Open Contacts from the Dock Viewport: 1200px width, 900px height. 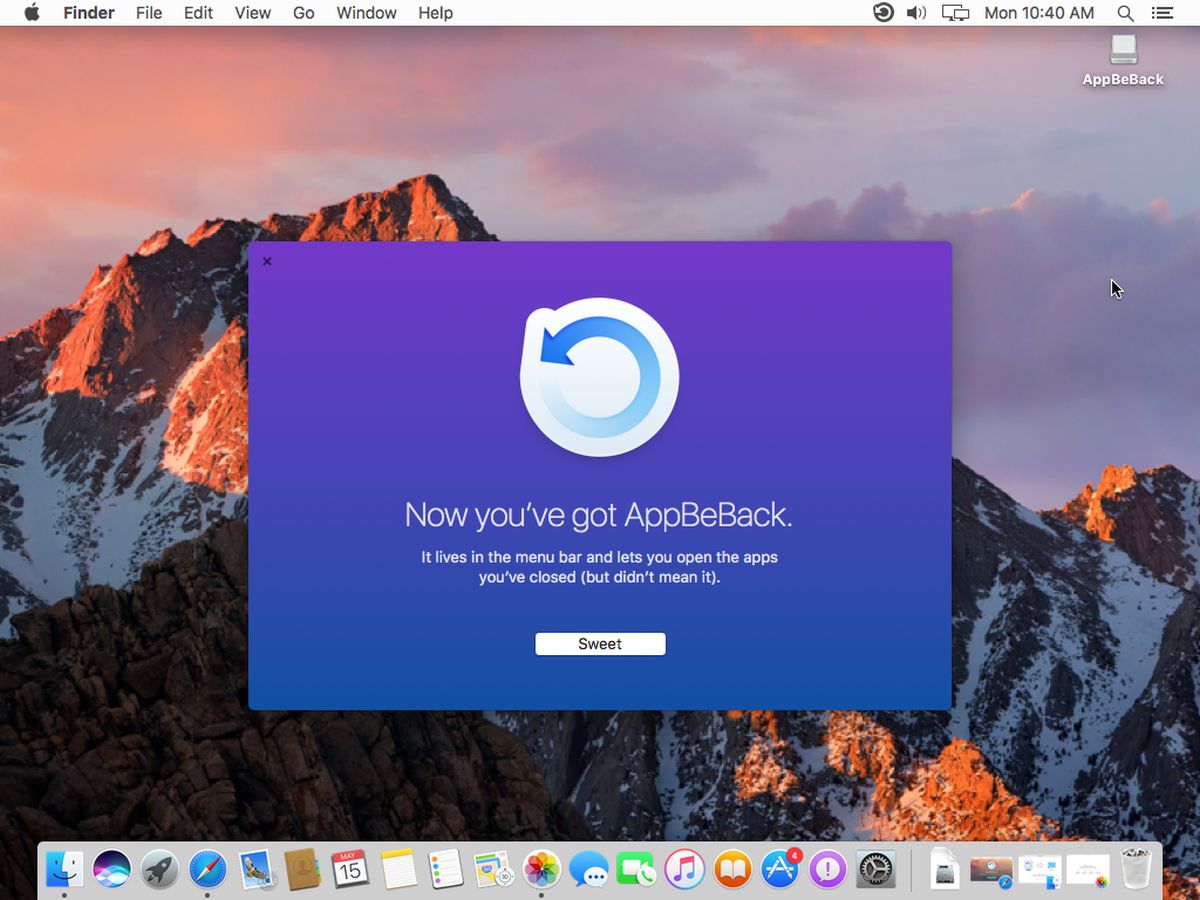point(302,869)
